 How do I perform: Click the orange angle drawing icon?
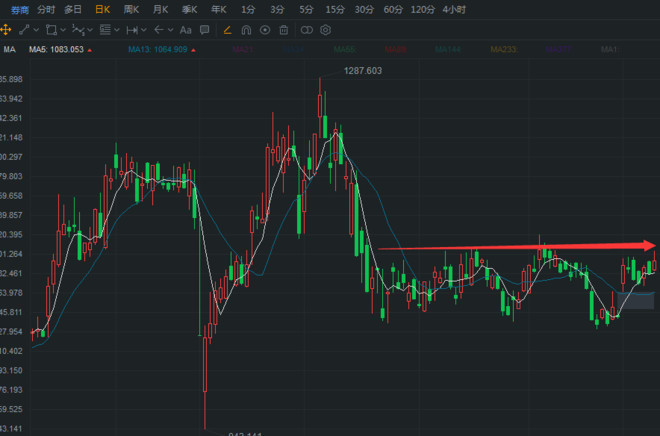click(228, 30)
